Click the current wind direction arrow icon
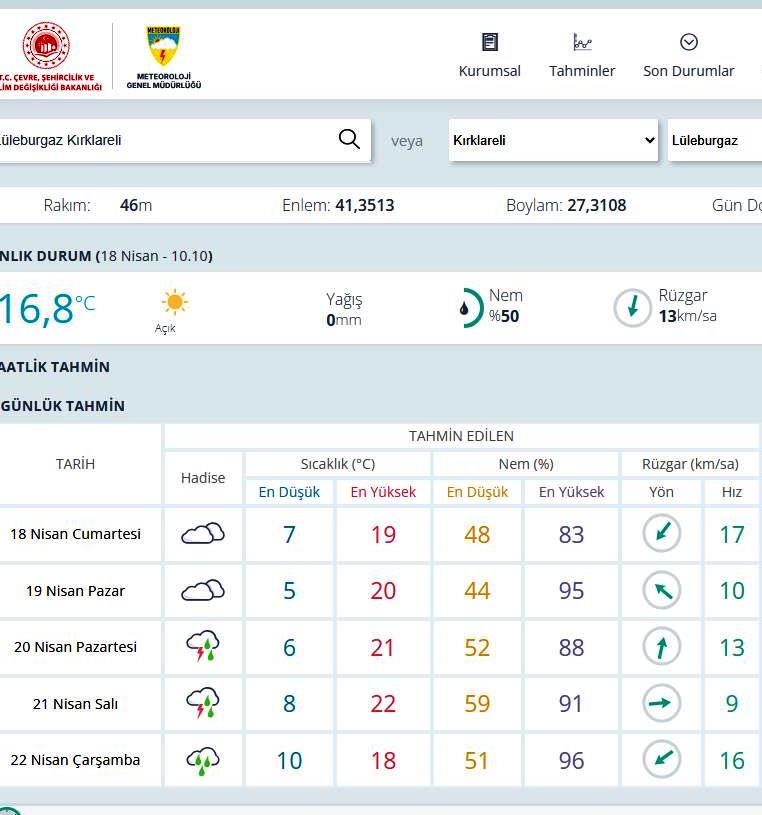762x815 pixels. 632,308
